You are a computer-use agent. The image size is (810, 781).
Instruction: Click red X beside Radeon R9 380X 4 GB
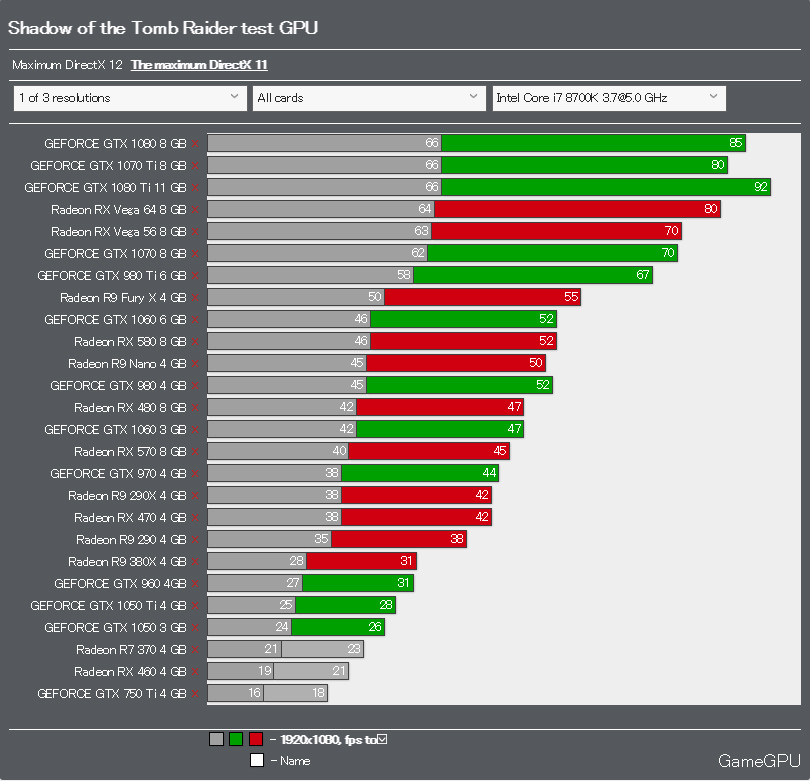(x=195, y=562)
